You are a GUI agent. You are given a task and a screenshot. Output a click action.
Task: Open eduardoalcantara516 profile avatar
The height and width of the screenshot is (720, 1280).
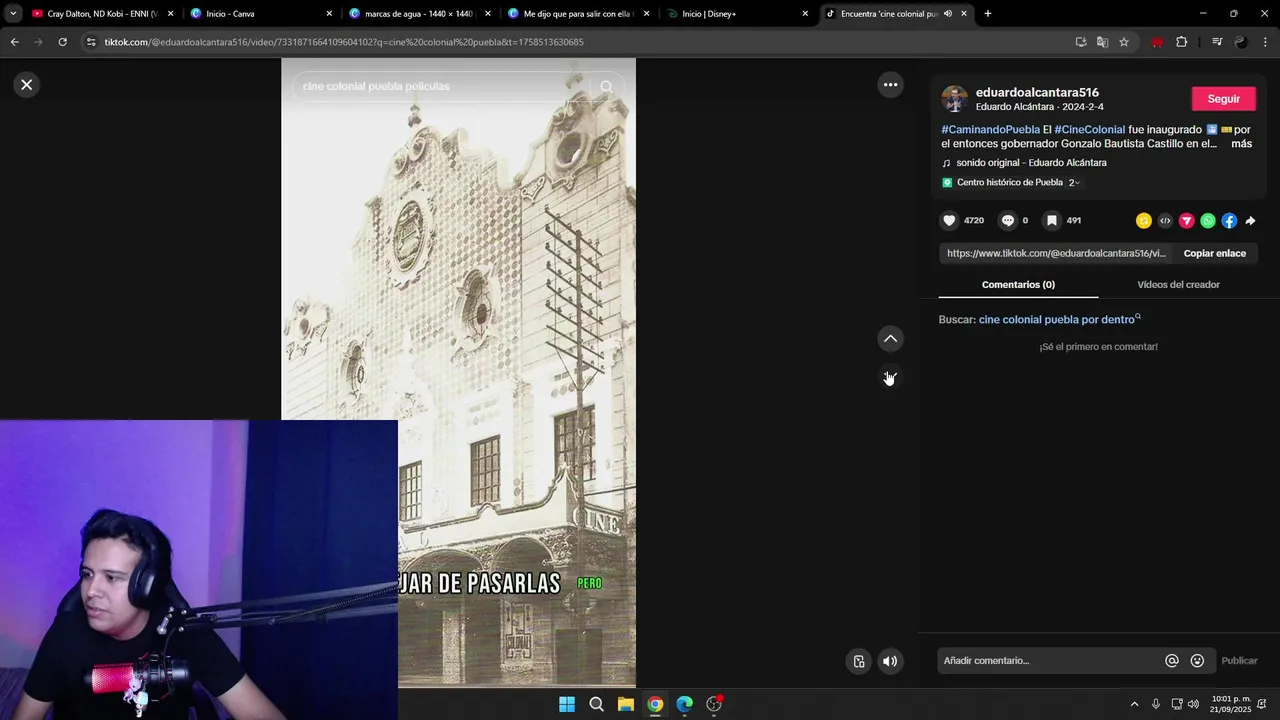(x=955, y=99)
